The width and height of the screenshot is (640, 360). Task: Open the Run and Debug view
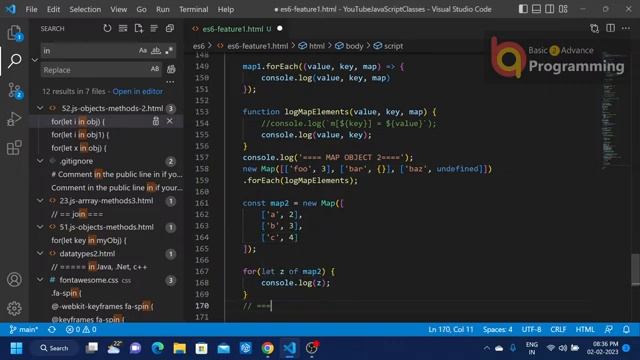14,119
